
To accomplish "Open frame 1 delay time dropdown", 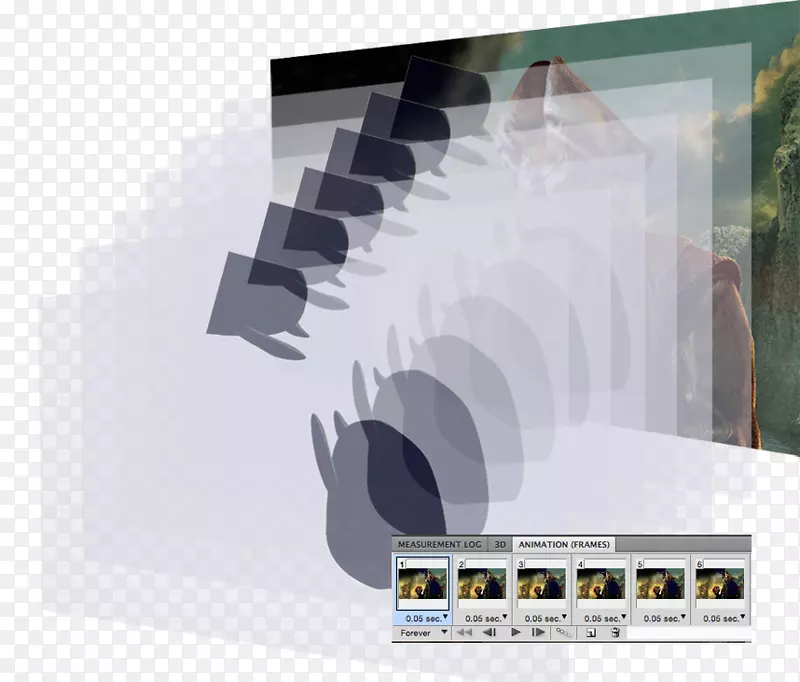I will tap(427, 618).
